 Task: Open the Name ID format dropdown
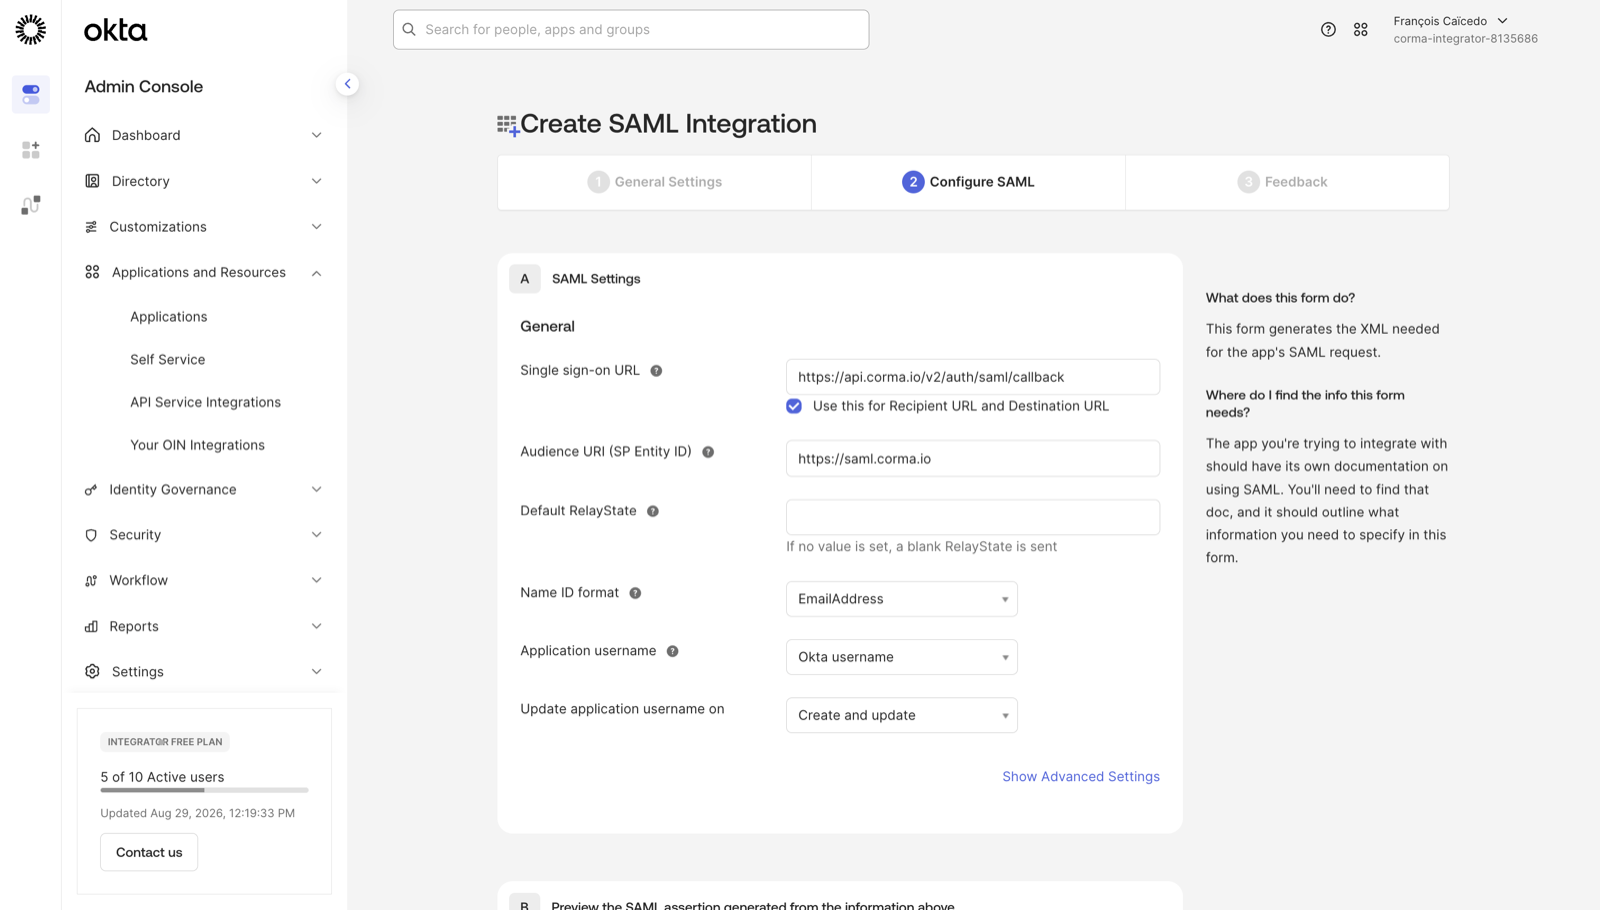[901, 599]
